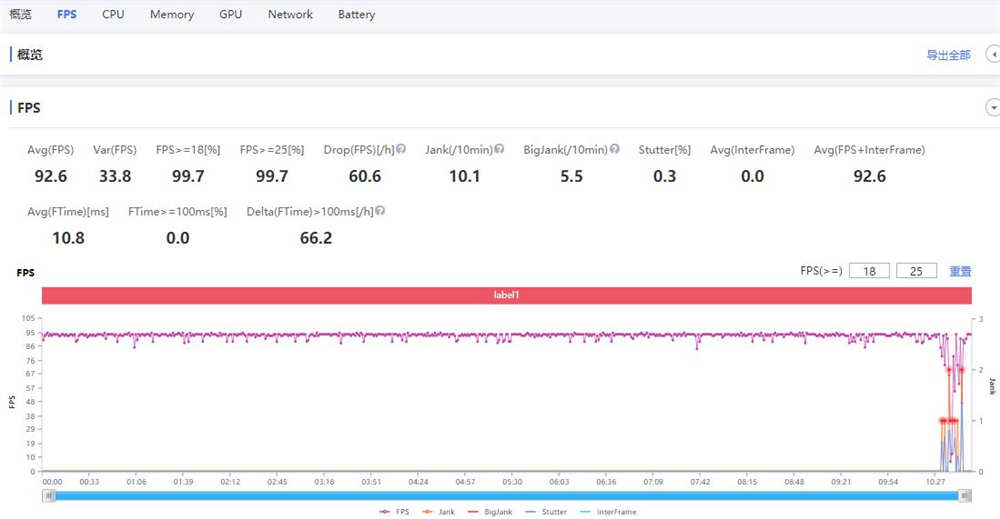The width and height of the screenshot is (1000, 519).
Task: Click the Drop(FPS) value 60.6
Action: [365, 177]
